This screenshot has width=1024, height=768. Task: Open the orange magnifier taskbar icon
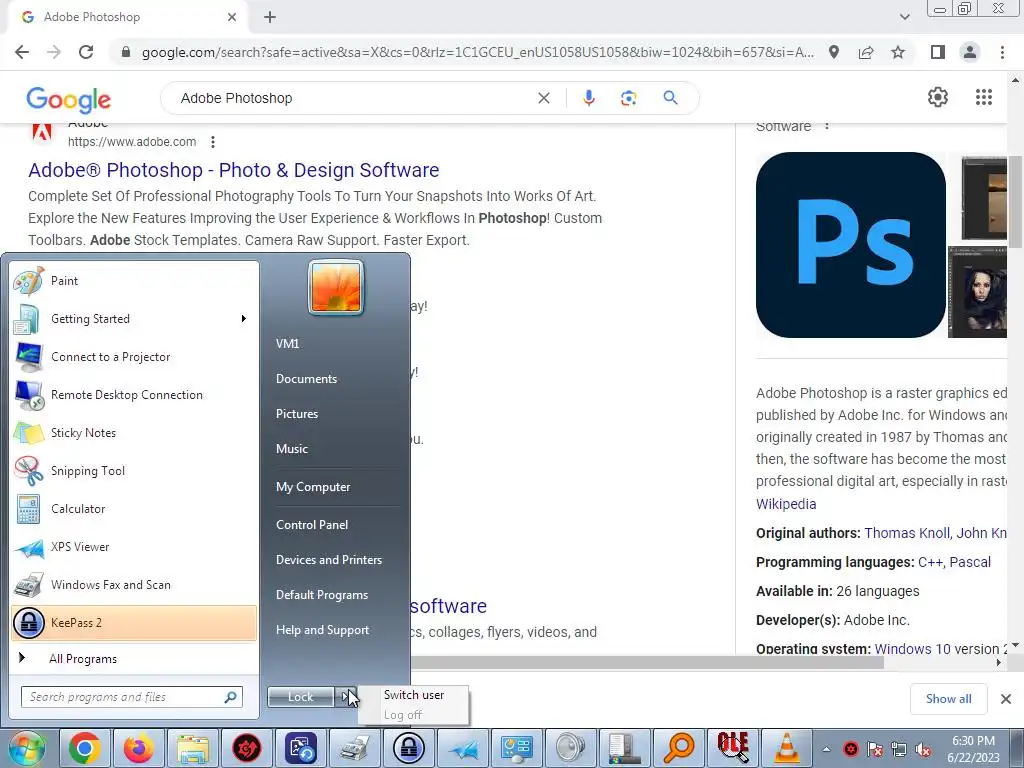(x=679, y=748)
